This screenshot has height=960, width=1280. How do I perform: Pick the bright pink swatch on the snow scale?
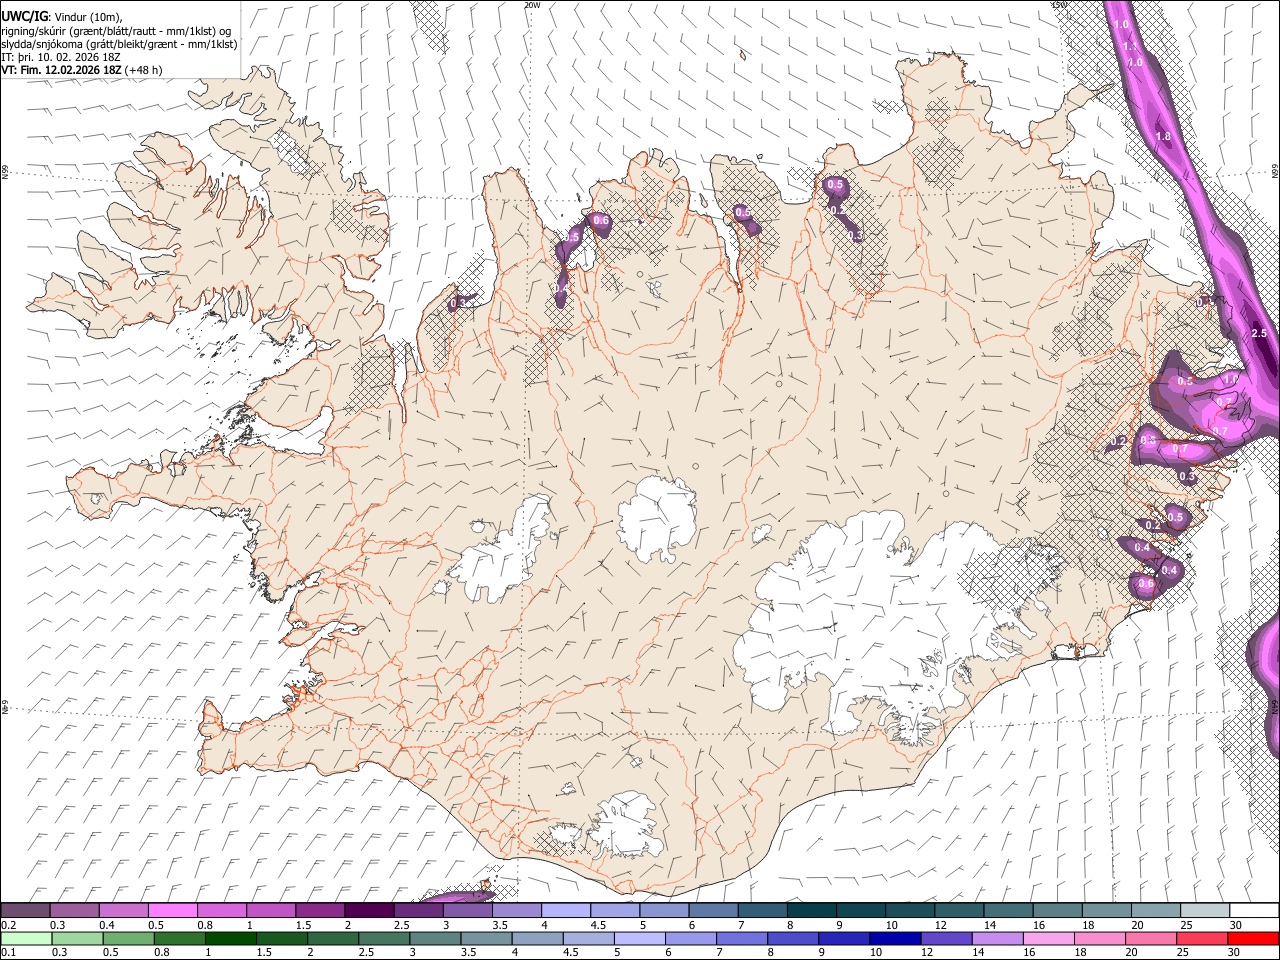(x=172, y=910)
